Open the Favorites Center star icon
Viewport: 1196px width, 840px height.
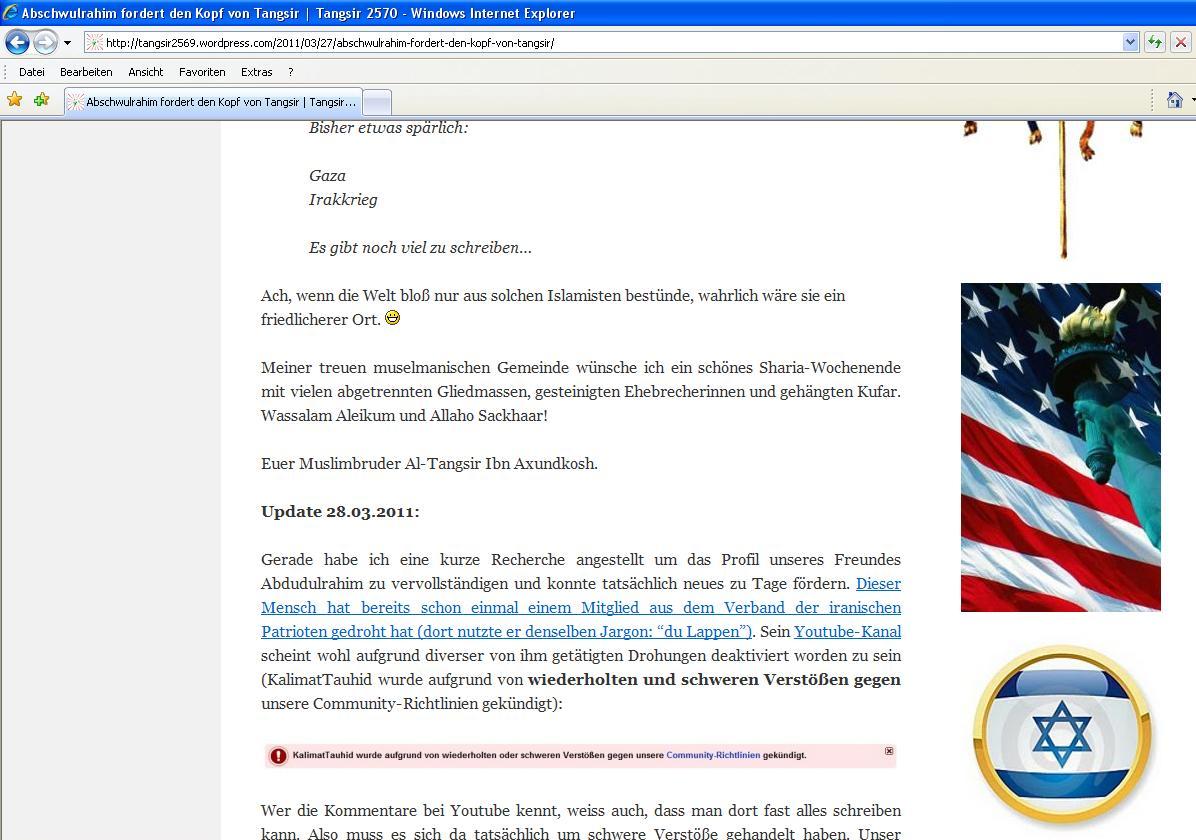click(x=15, y=100)
